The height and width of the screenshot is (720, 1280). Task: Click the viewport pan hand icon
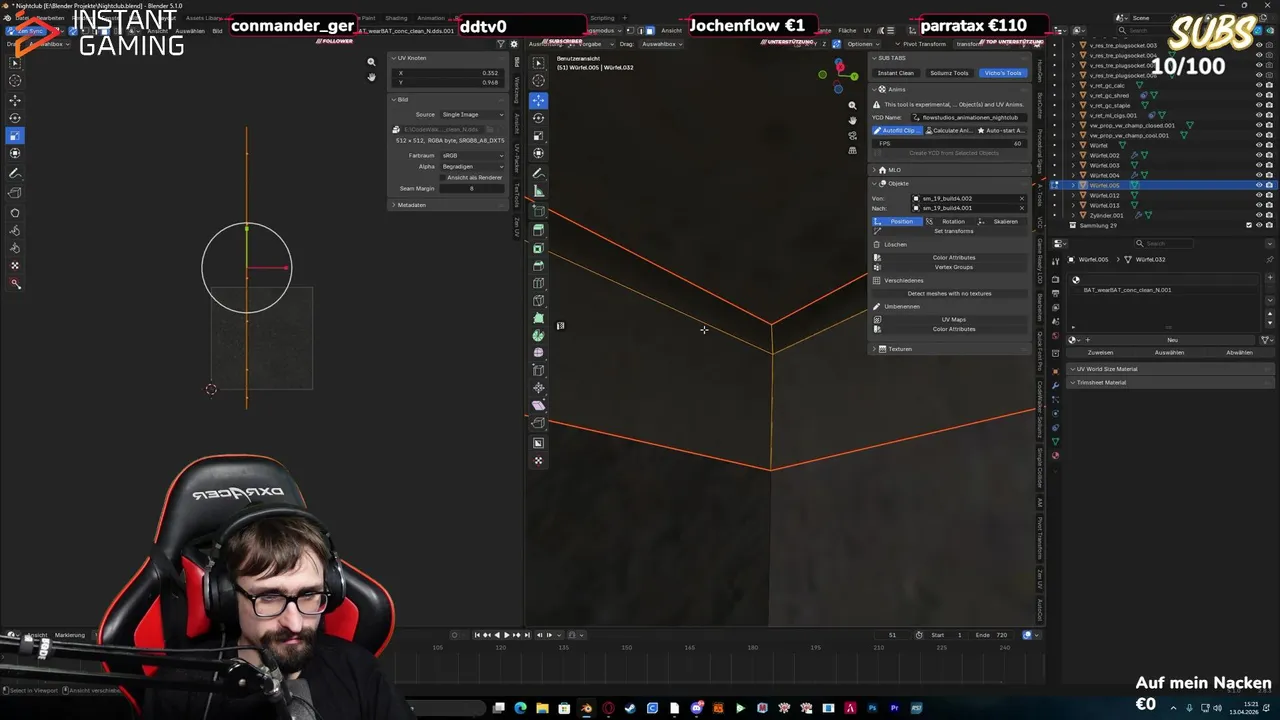click(852, 120)
